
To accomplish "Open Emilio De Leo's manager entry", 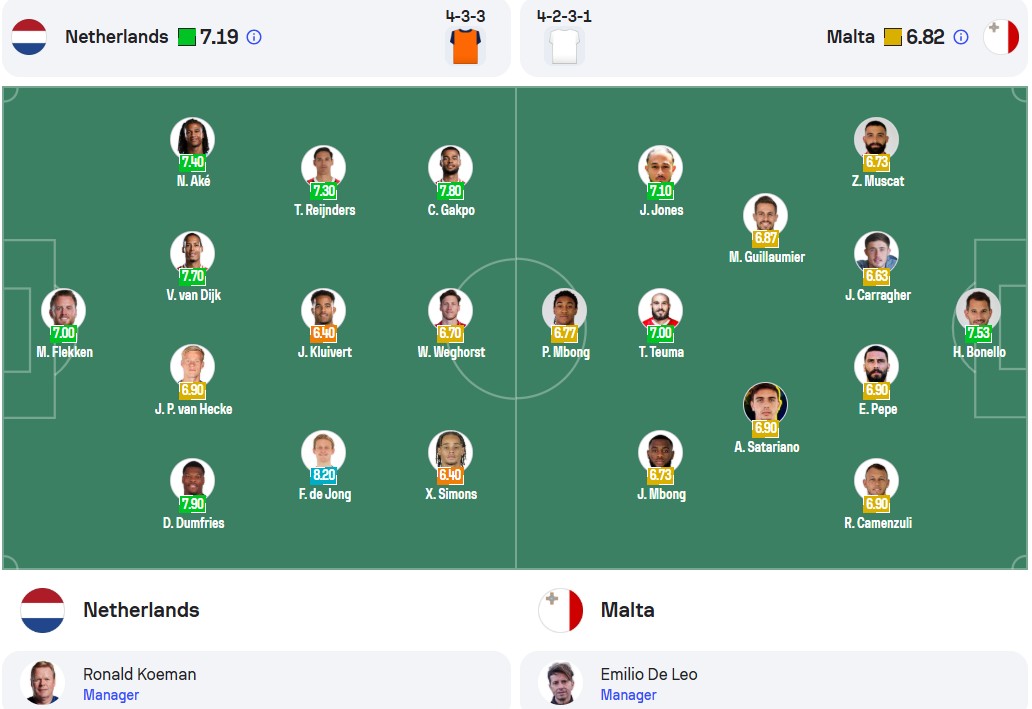I will pyautogui.click(x=774, y=683).
